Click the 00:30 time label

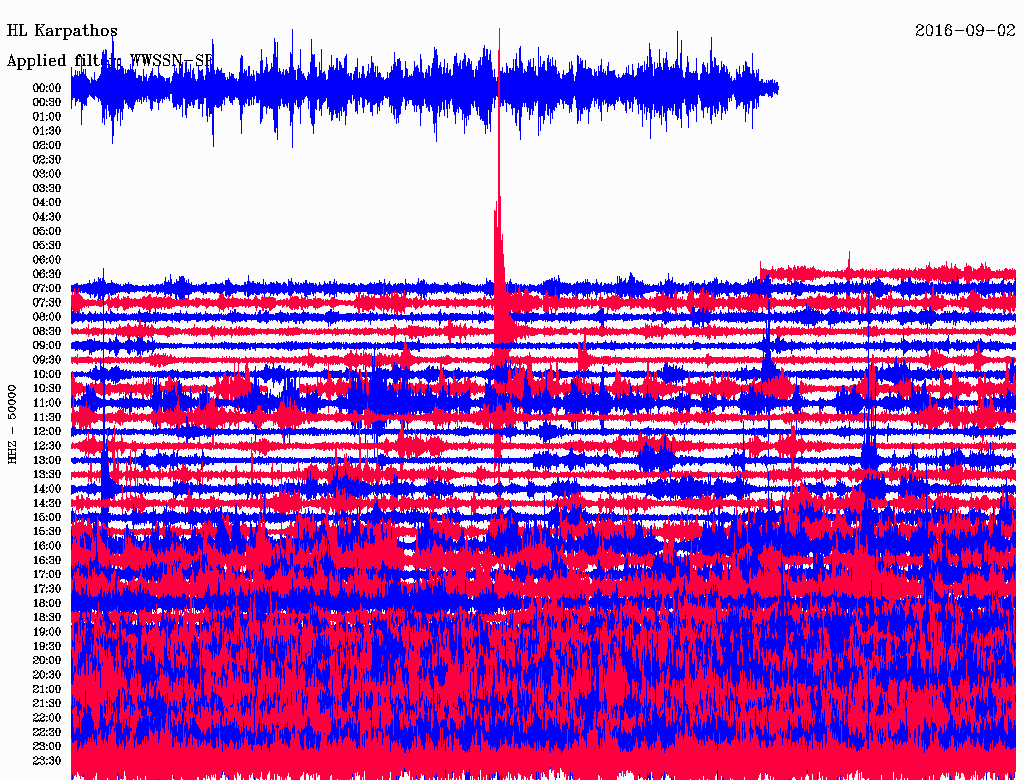click(47, 102)
